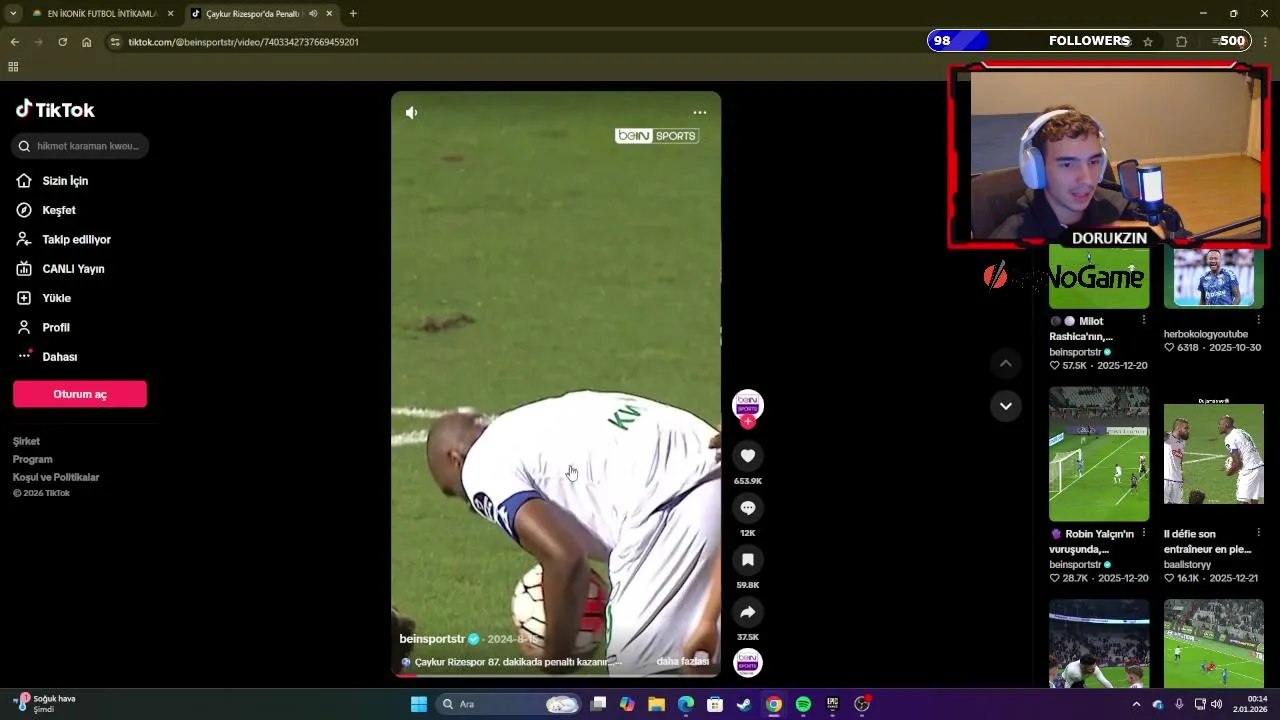The height and width of the screenshot is (720, 1280).
Task: Open the Robin Yalçın video thumbnail
Action: tap(1099, 454)
